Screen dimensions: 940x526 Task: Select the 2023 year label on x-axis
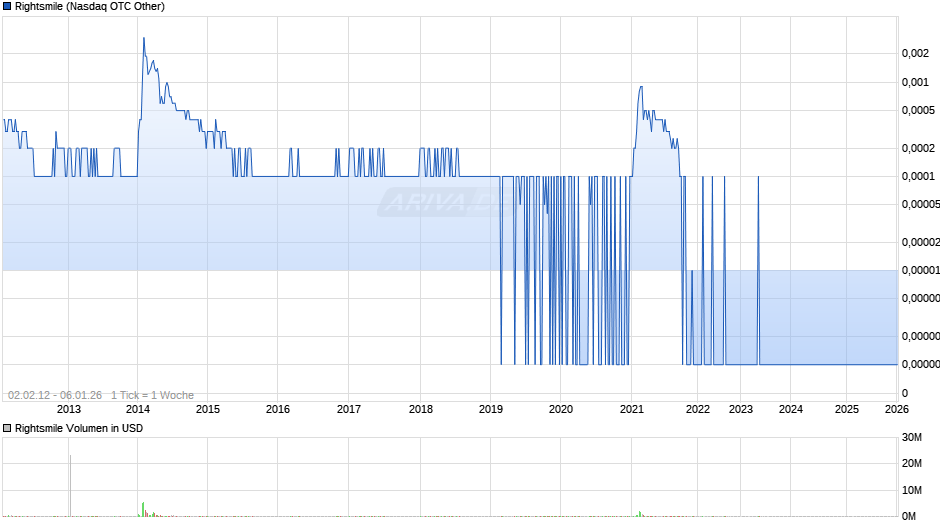tap(740, 409)
